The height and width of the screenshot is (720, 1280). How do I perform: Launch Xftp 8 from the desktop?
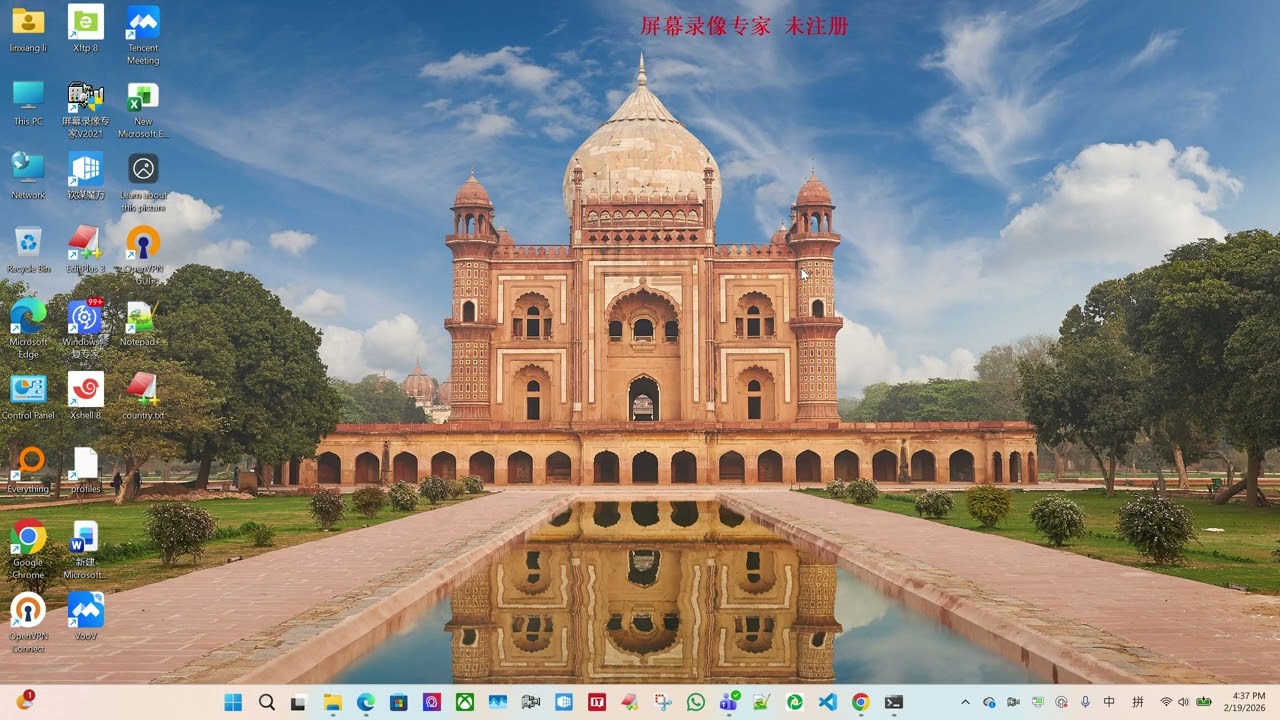pos(85,28)
